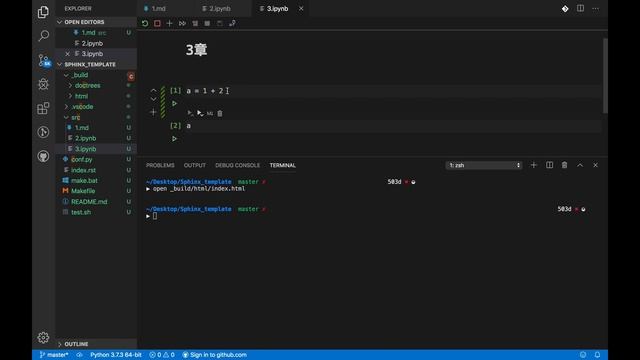The height and width of the screenshot is (360, 640).
Task: Interrupt the kernel with the red stop icon
Action: 157,23
